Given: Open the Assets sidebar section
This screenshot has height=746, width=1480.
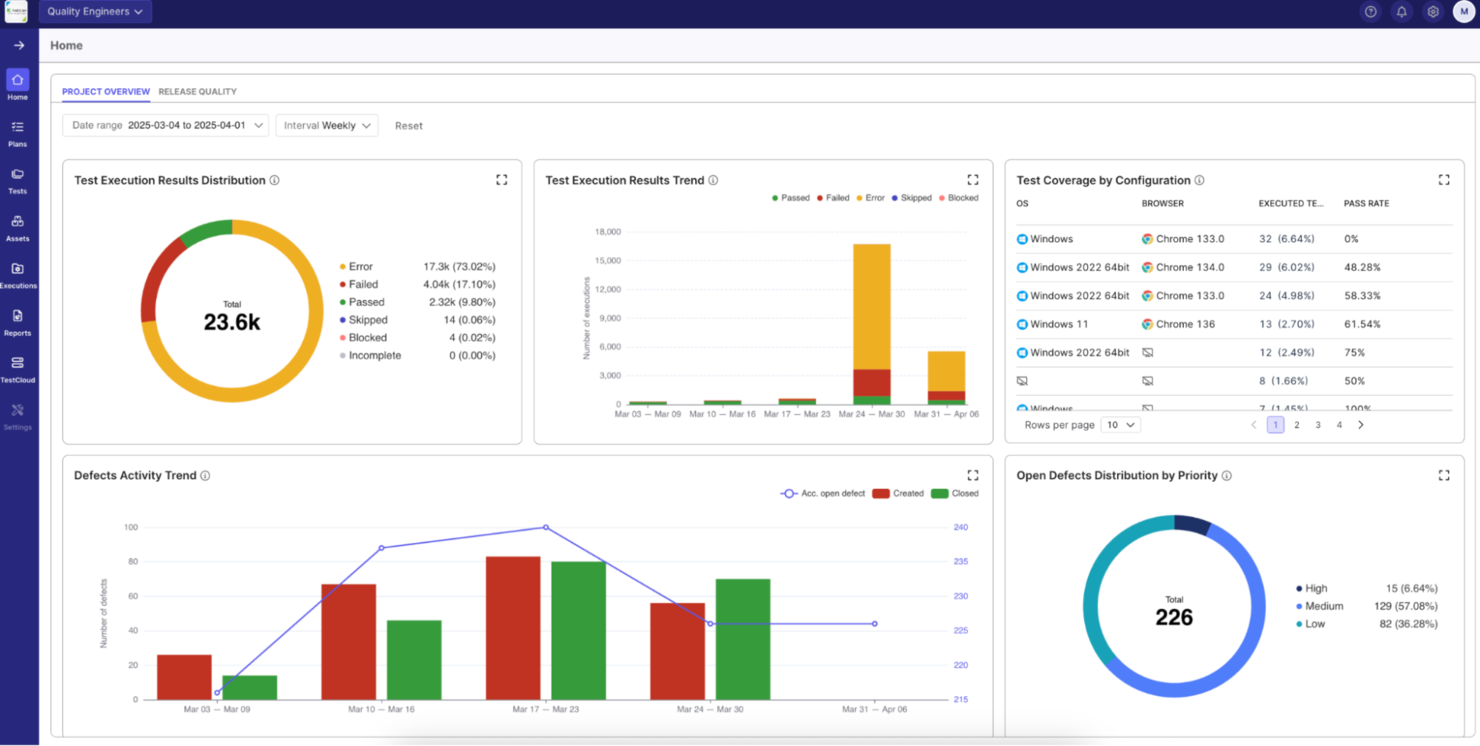Looking at the screenshot, I should click(17, 225).
